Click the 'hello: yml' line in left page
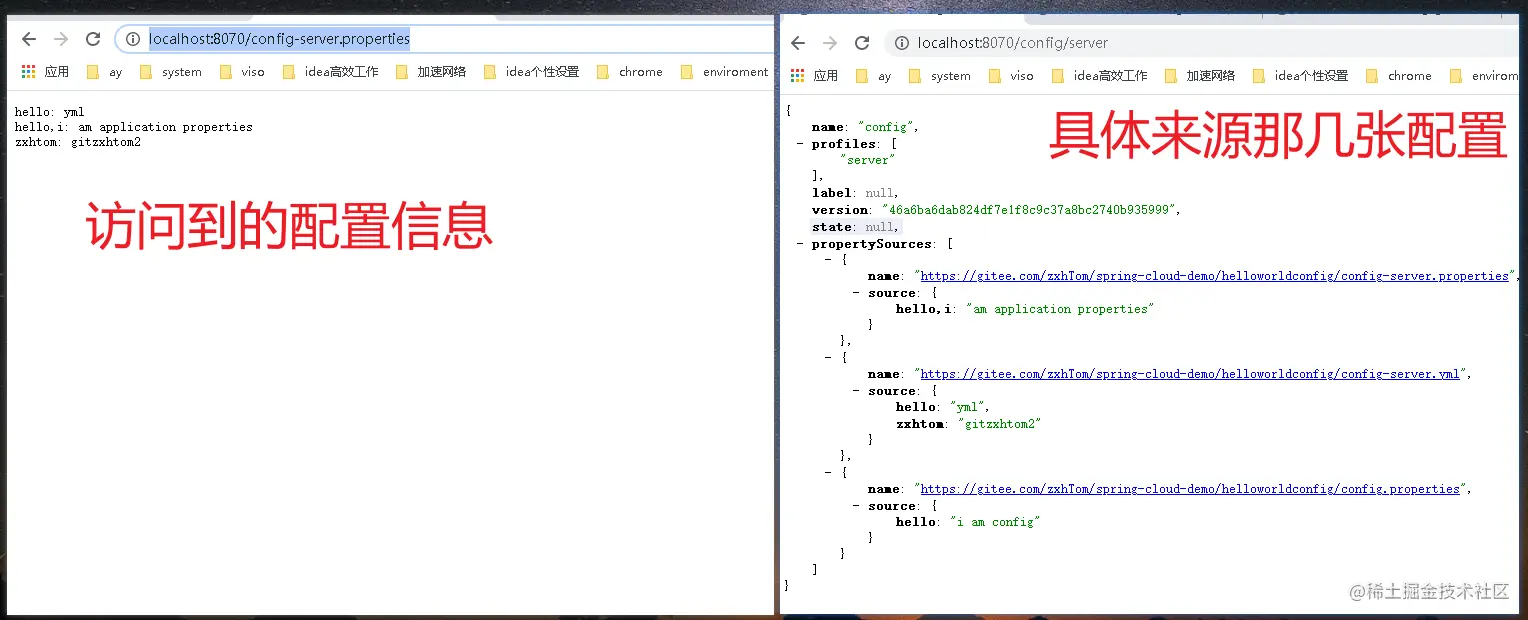This screenshot has height=620, width=1528. 50,112
